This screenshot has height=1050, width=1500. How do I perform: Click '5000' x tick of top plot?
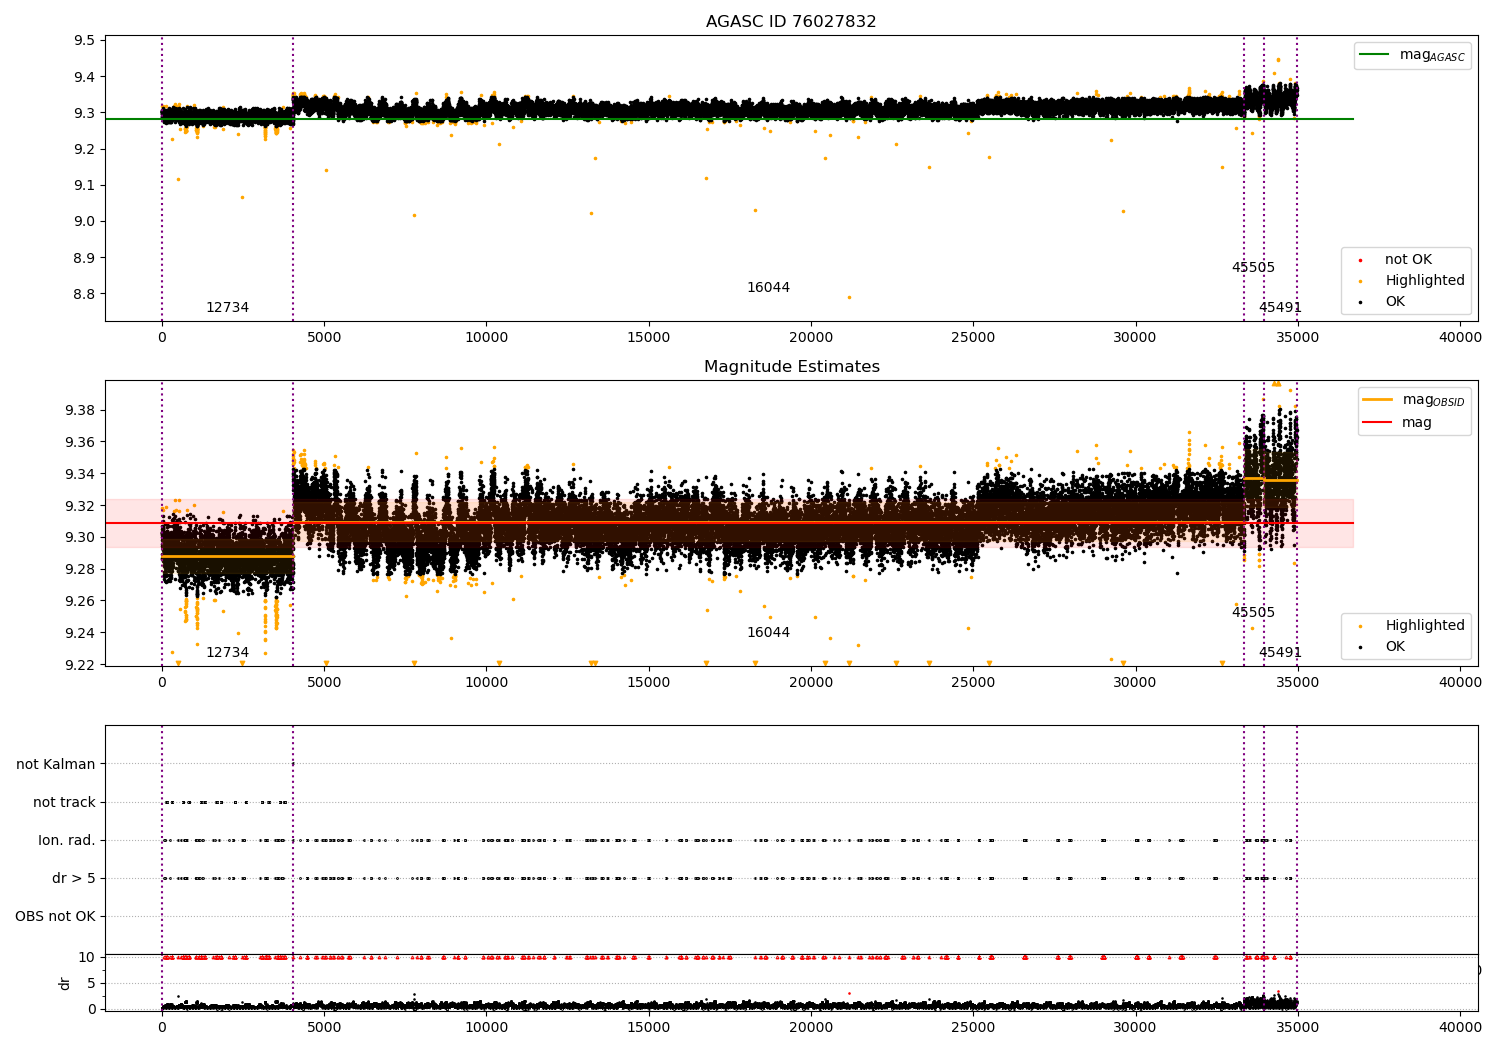[x=324, y=338]
